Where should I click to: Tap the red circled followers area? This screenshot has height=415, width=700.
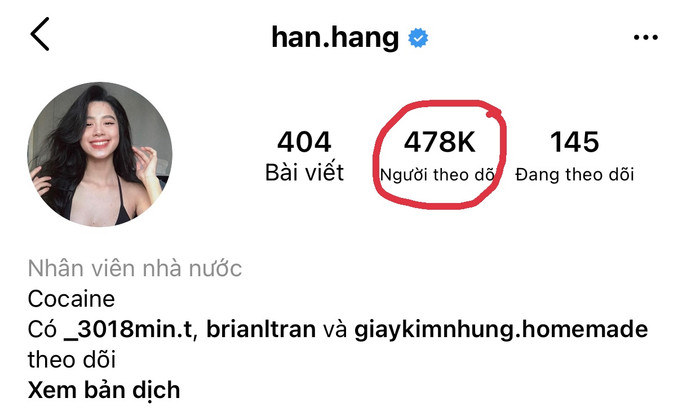coord(439,154)
